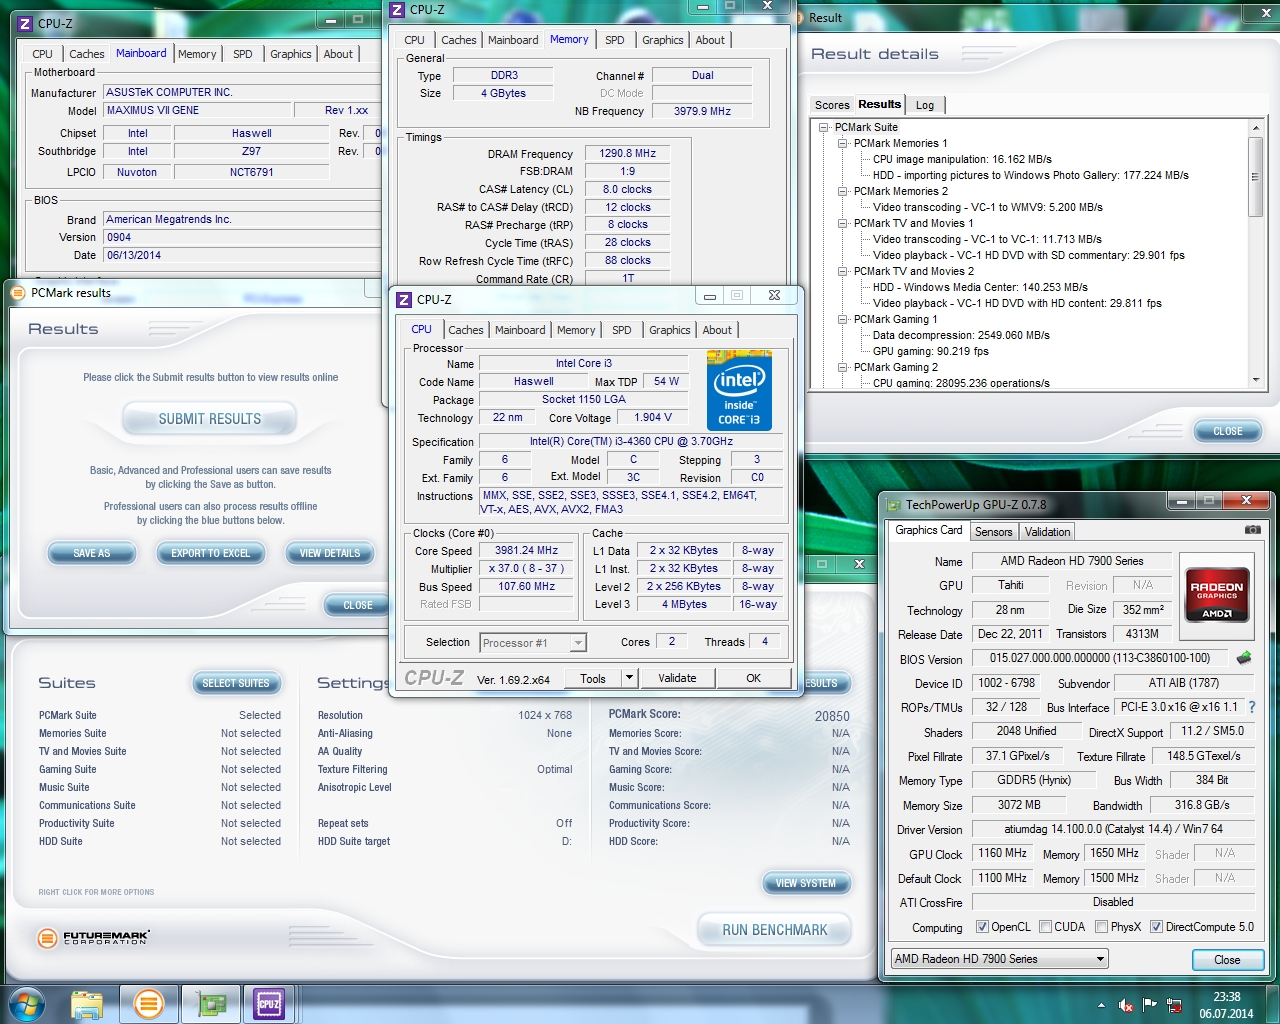Click the title bar icon of the front CPU-Z window
The width and height of the screenshot is (1280, 1024).
point(404,299)
